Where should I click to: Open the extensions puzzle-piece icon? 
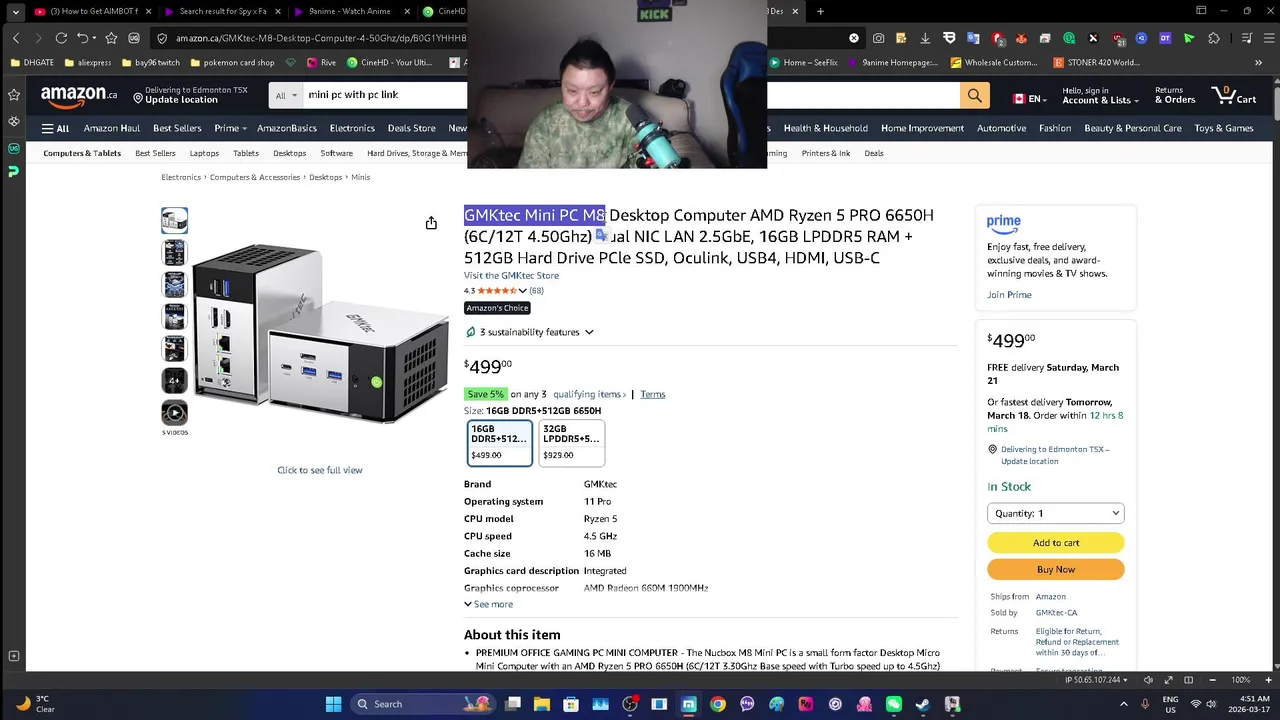click(x=1214, y=38)
